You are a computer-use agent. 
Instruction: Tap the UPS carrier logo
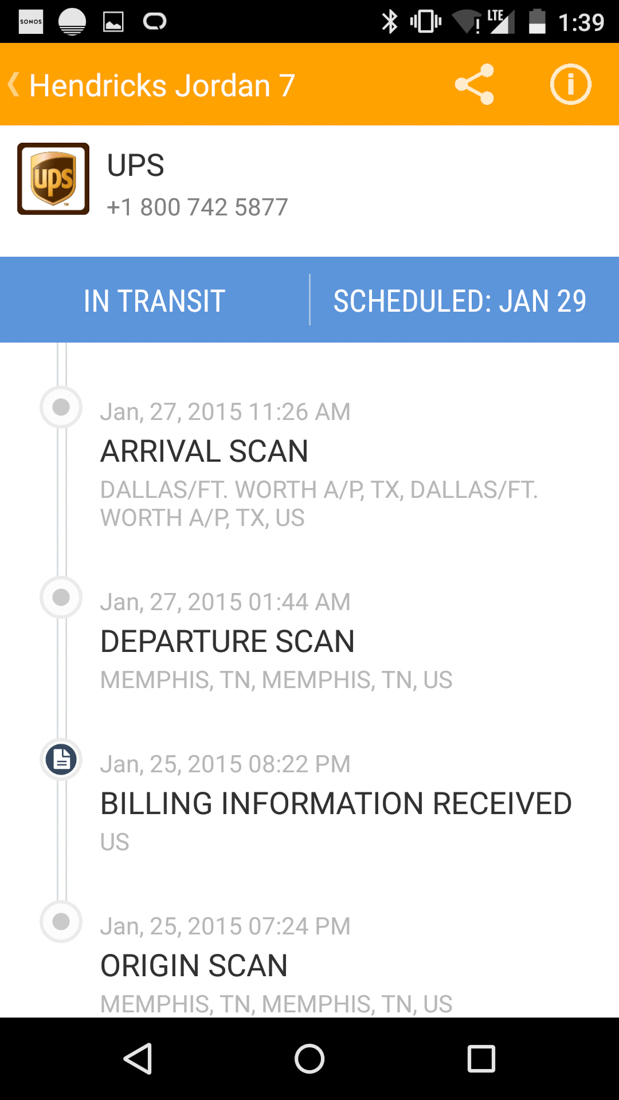click(x=53, y=179)
